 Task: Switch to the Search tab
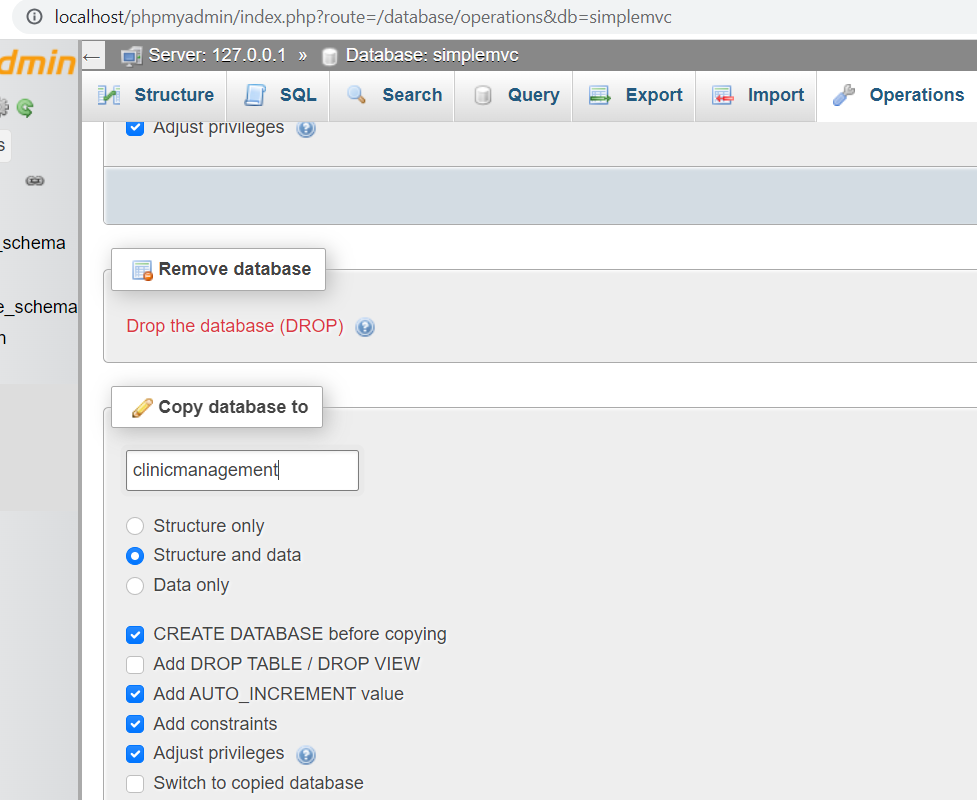[392, 95]
